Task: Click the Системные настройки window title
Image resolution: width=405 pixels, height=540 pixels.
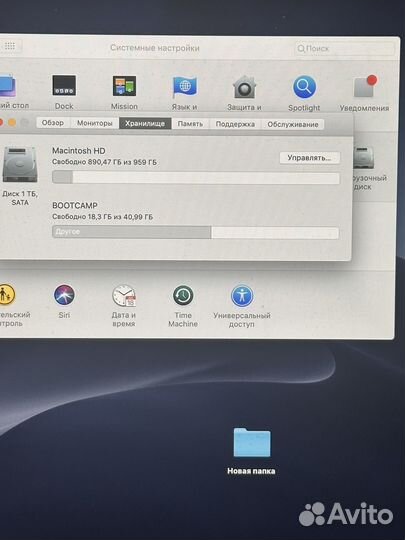Action: [155, 48]
